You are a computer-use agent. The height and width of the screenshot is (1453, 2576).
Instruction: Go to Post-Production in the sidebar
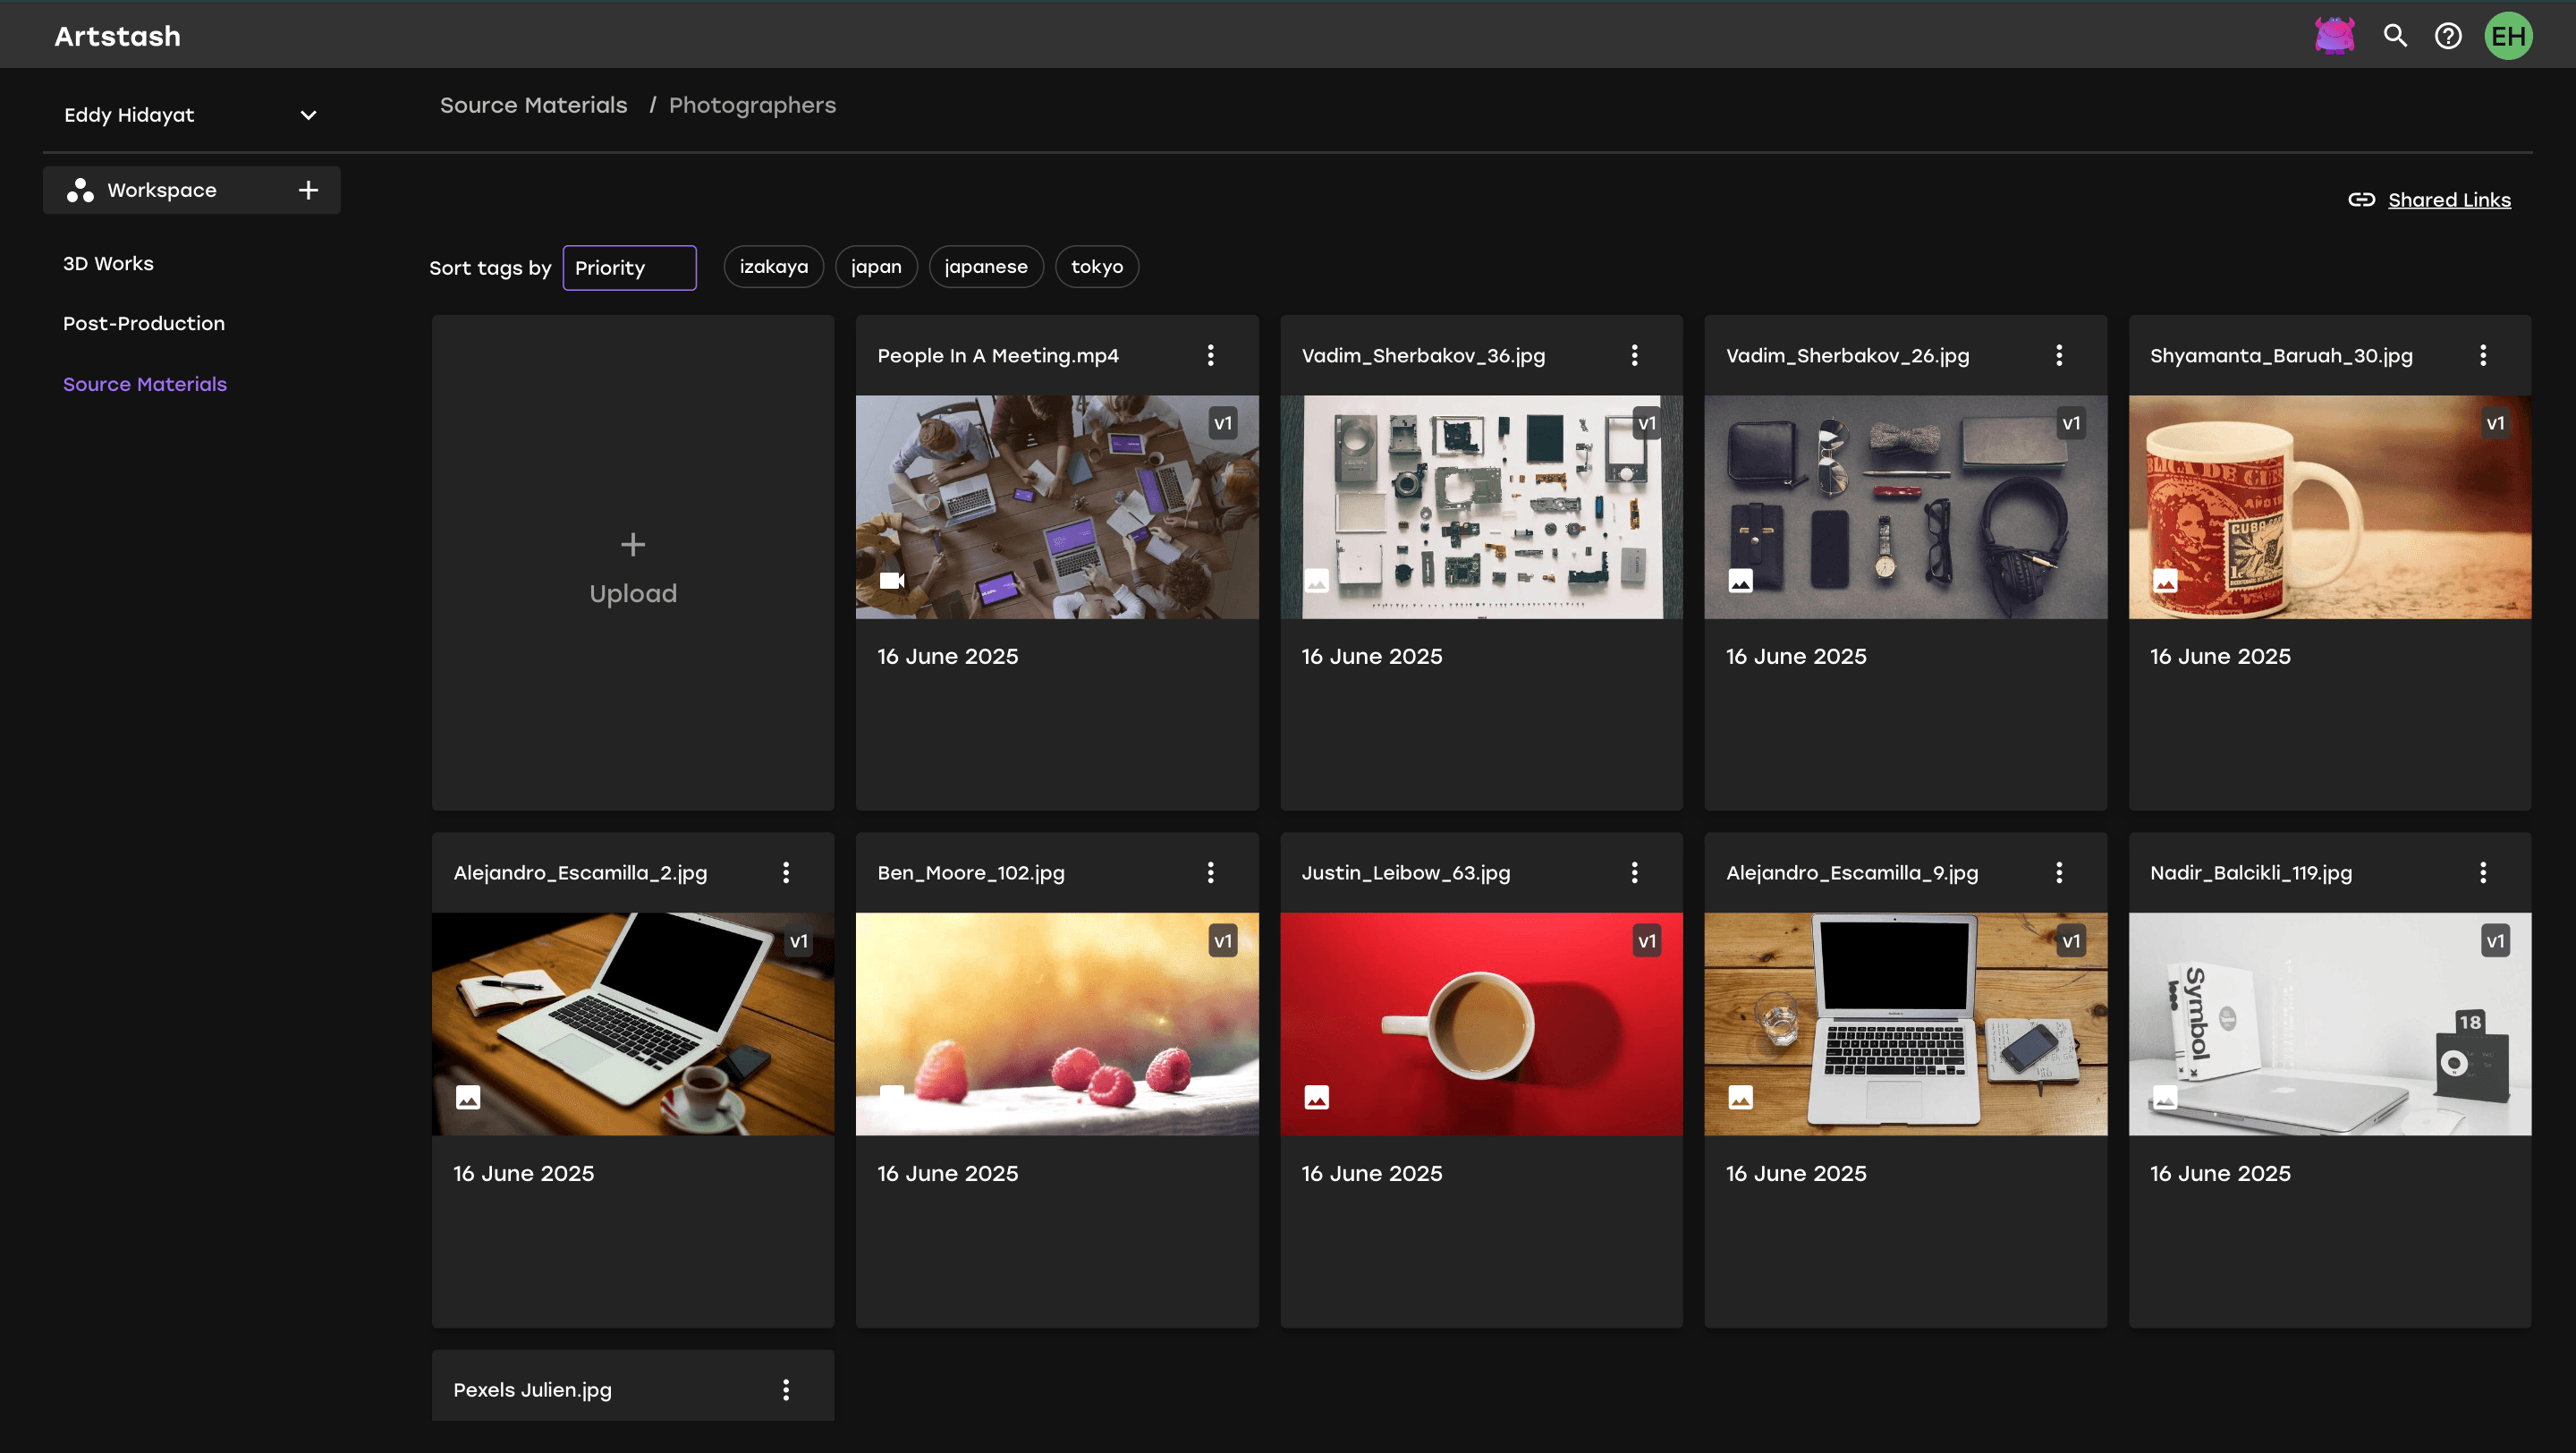tap(144, 323)
